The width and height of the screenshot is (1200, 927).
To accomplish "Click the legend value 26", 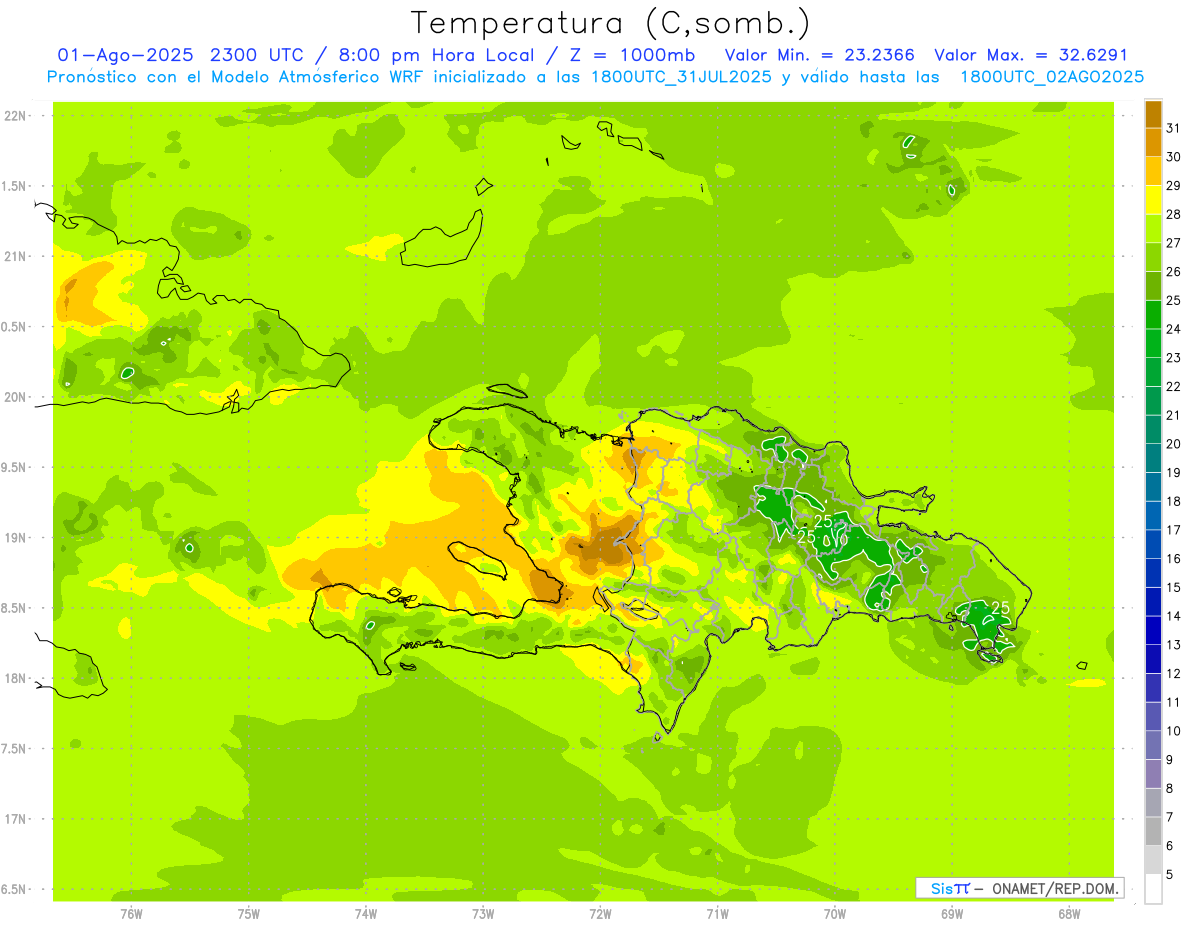I will (1174, 272).
